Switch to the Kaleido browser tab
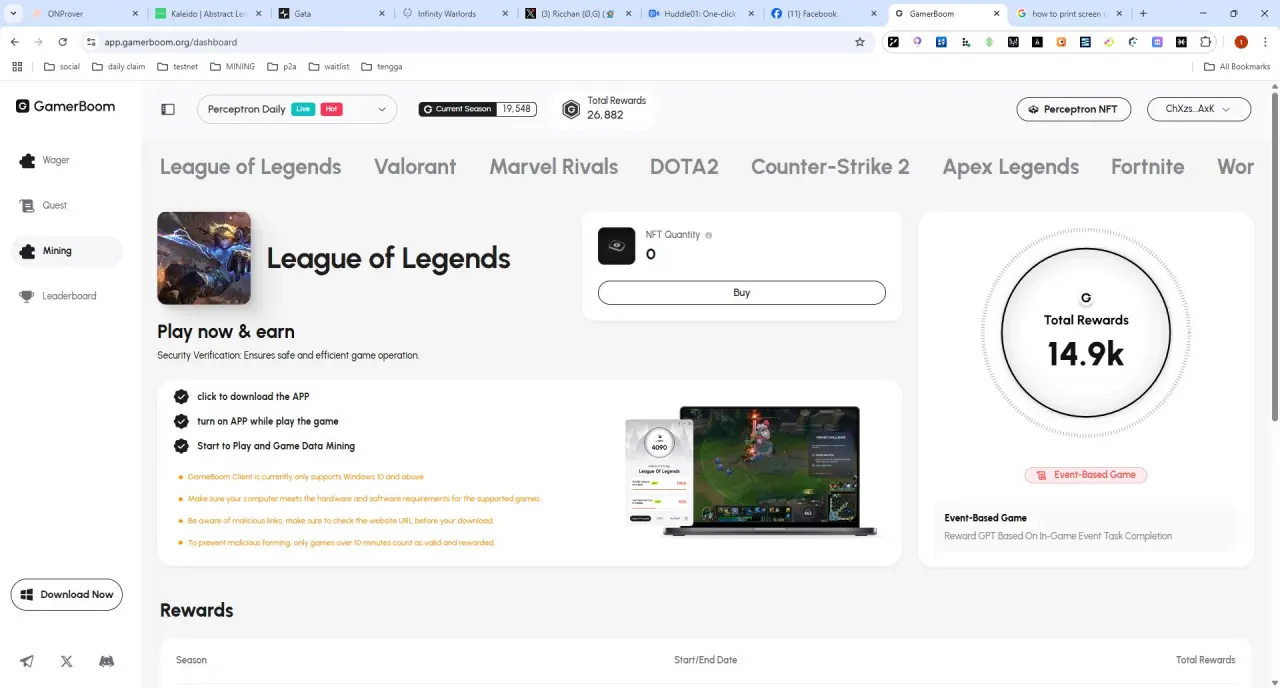This screenshot has width=1280, height=688. pyautogui.click(x=208, y=14)
